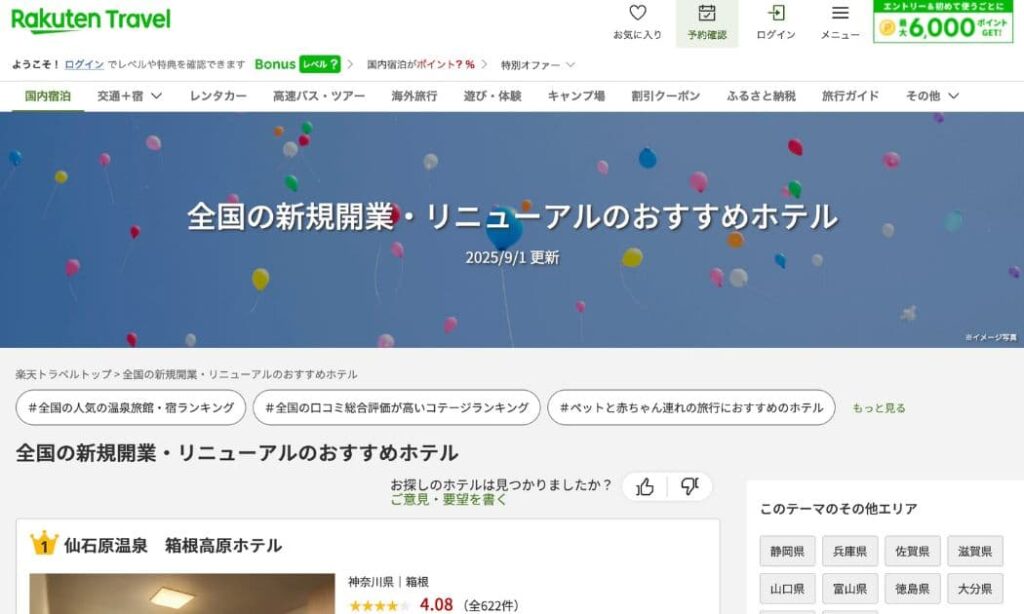
Task: Click the thumbs down feedback icon
Action: pyautogui.click(x=690, y=486)
